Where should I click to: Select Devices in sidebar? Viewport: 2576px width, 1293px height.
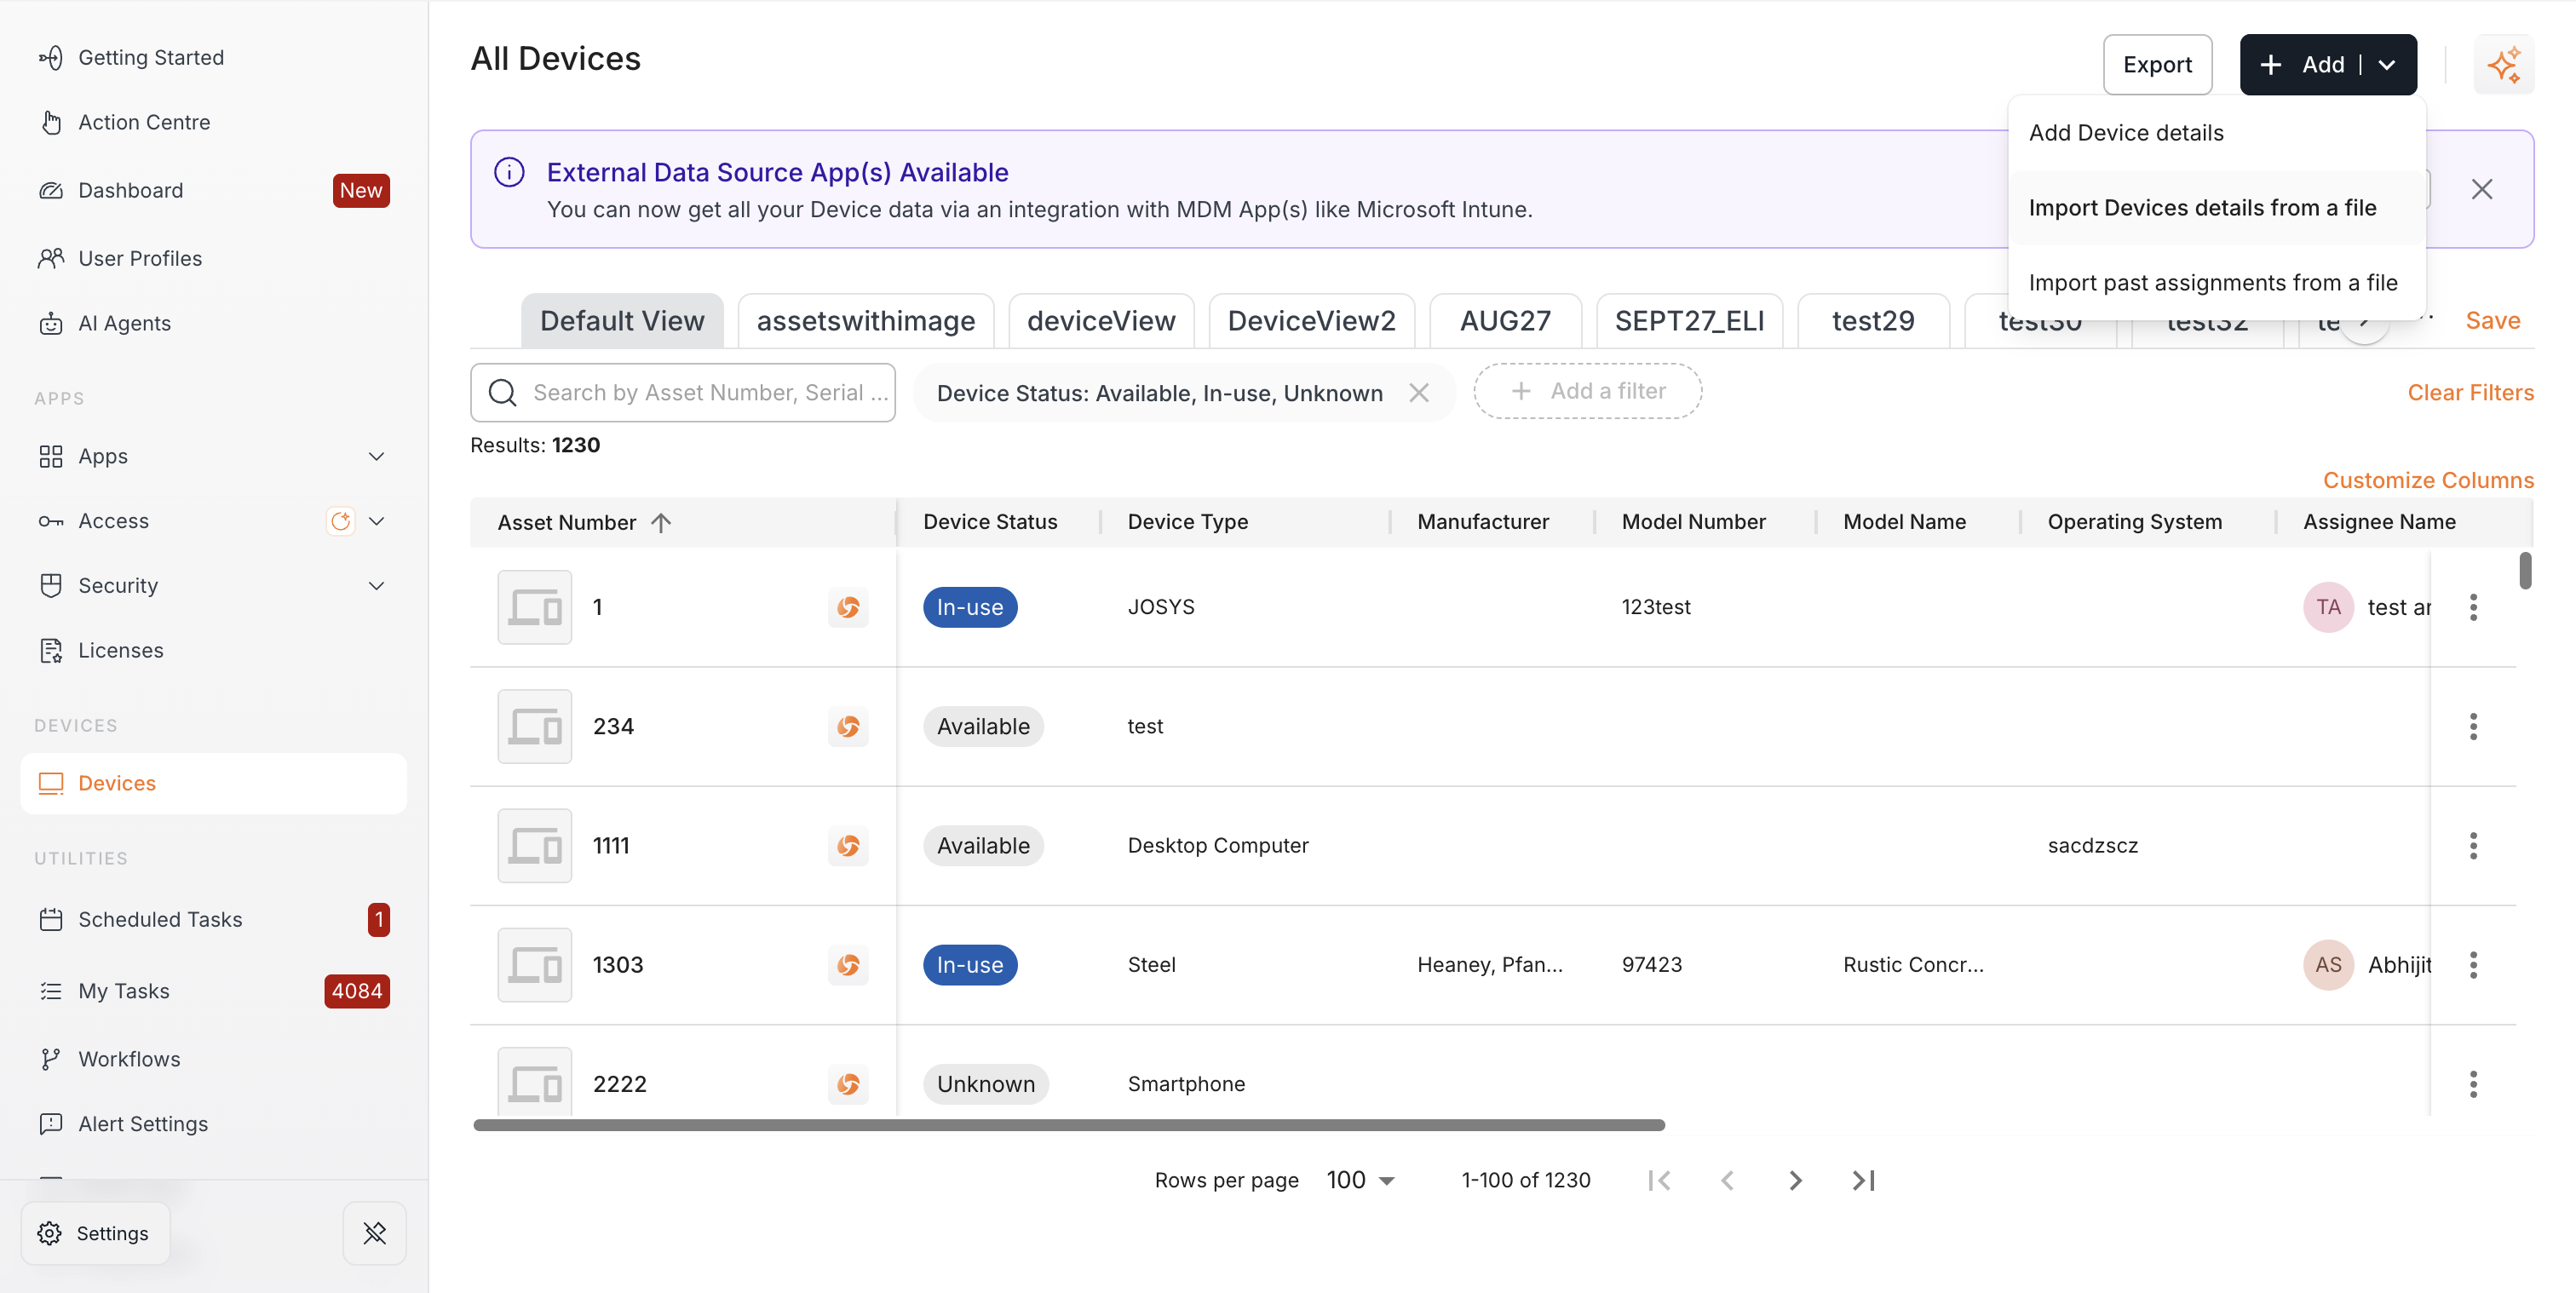pos(213,783)
